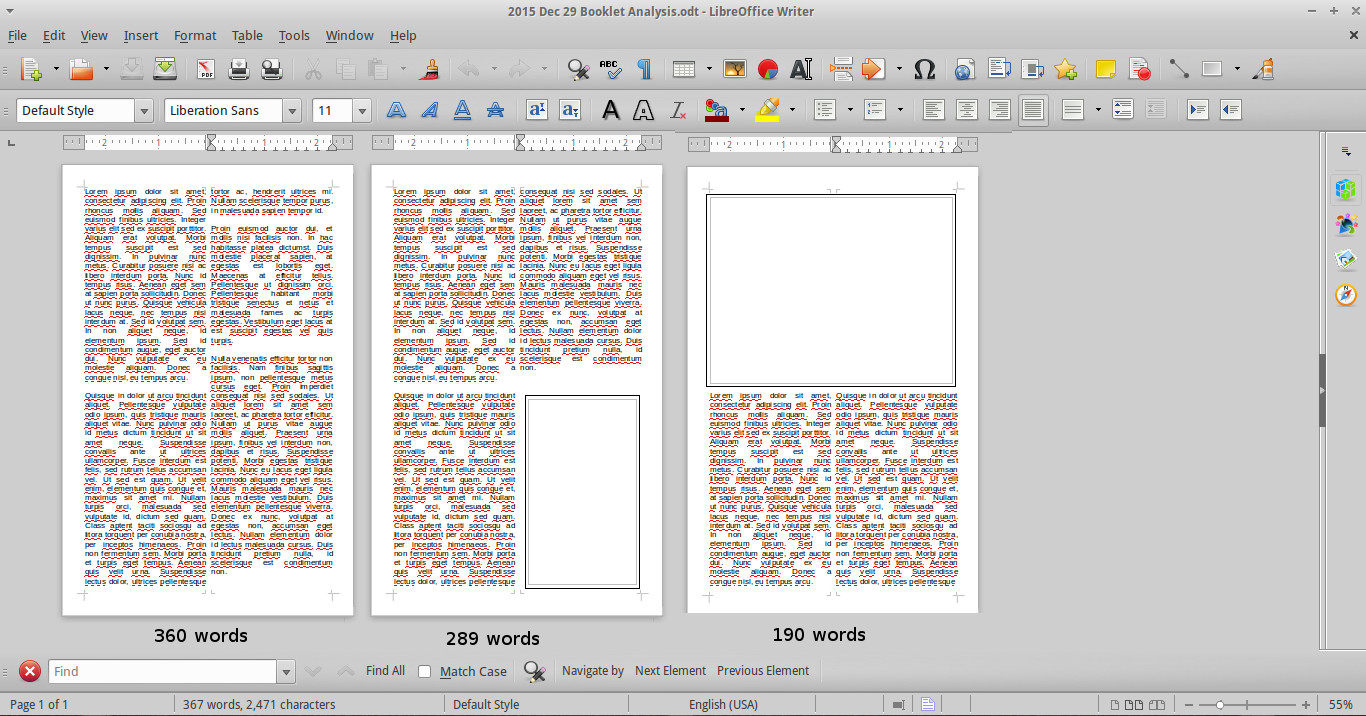Expand Open recent files dropdown arrow

106,69
